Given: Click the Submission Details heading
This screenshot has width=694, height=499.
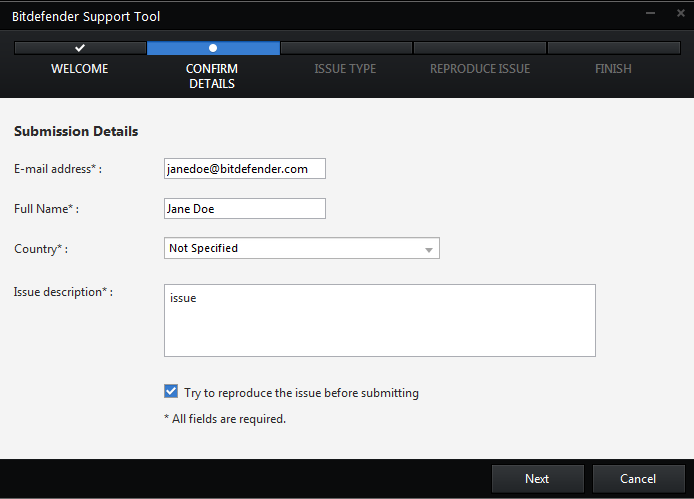Looking at the screenshot, I should click(x=76, y=132).
